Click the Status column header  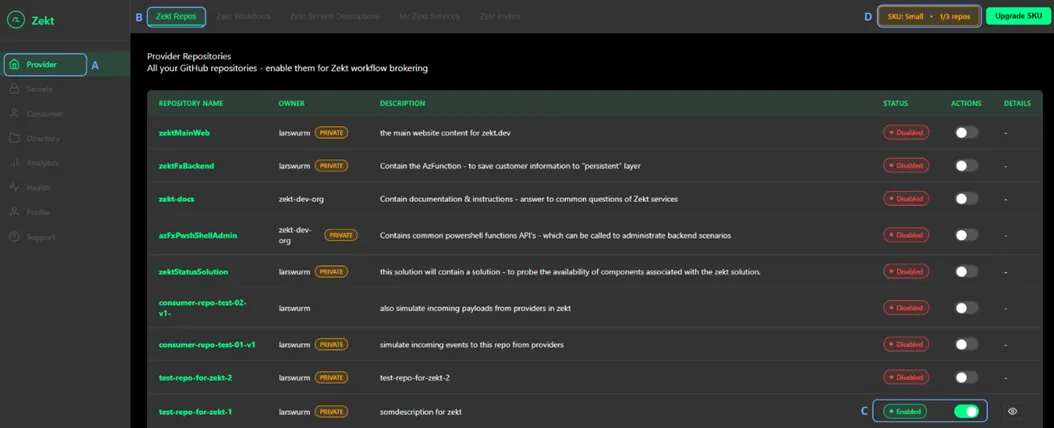point(895,103)
